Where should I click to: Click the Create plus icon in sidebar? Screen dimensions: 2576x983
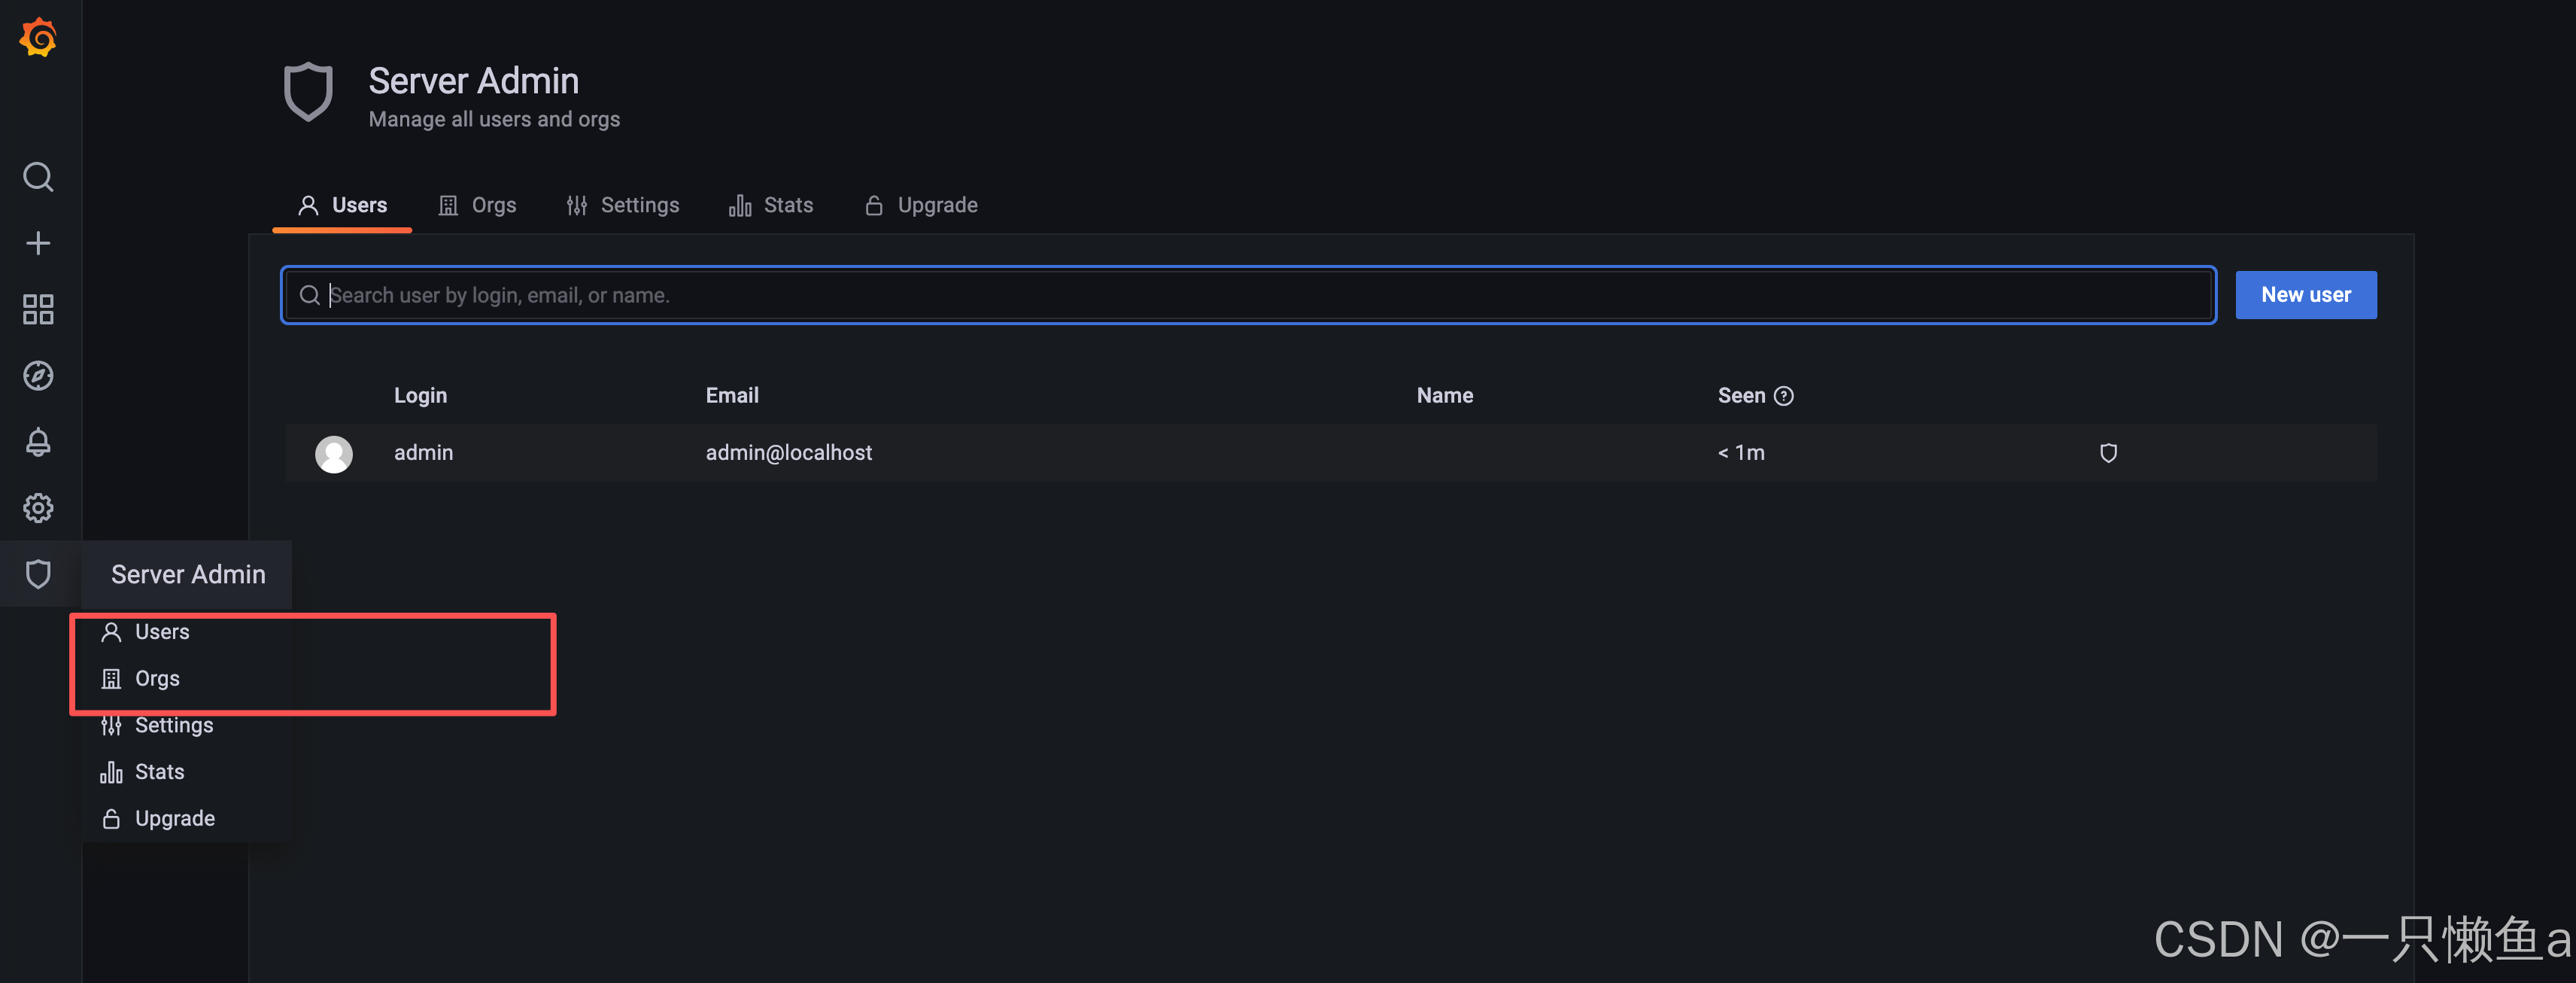38,243
